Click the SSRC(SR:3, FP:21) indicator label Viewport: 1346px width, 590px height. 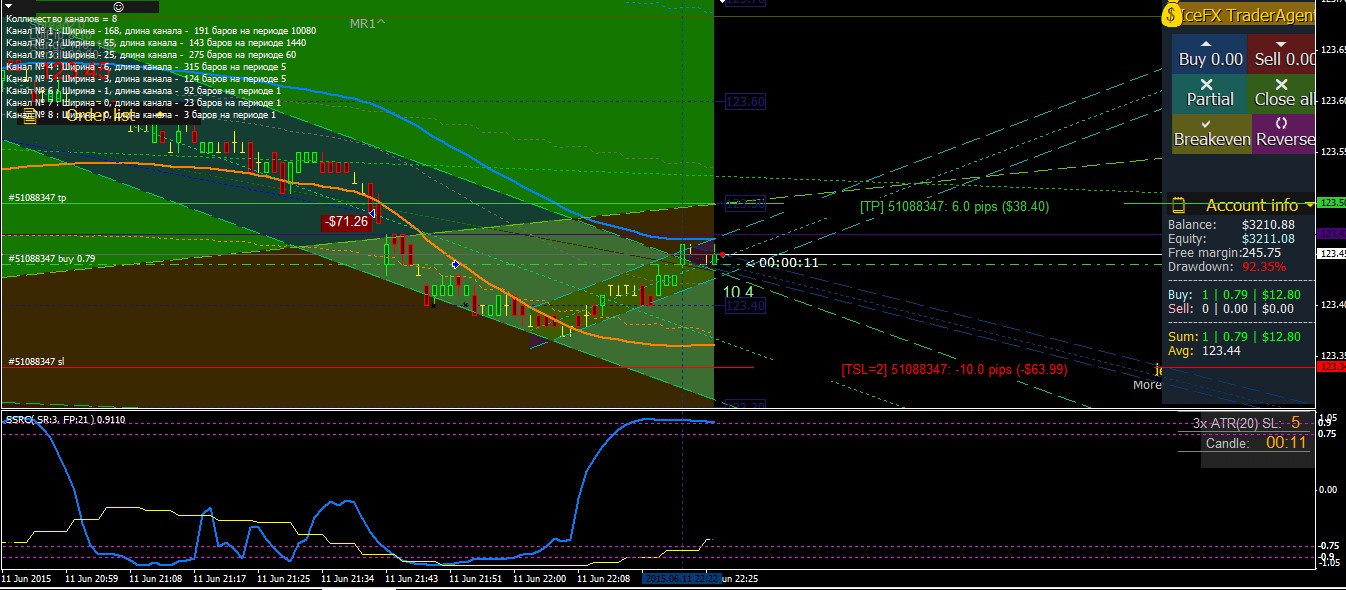click(66, 420)
